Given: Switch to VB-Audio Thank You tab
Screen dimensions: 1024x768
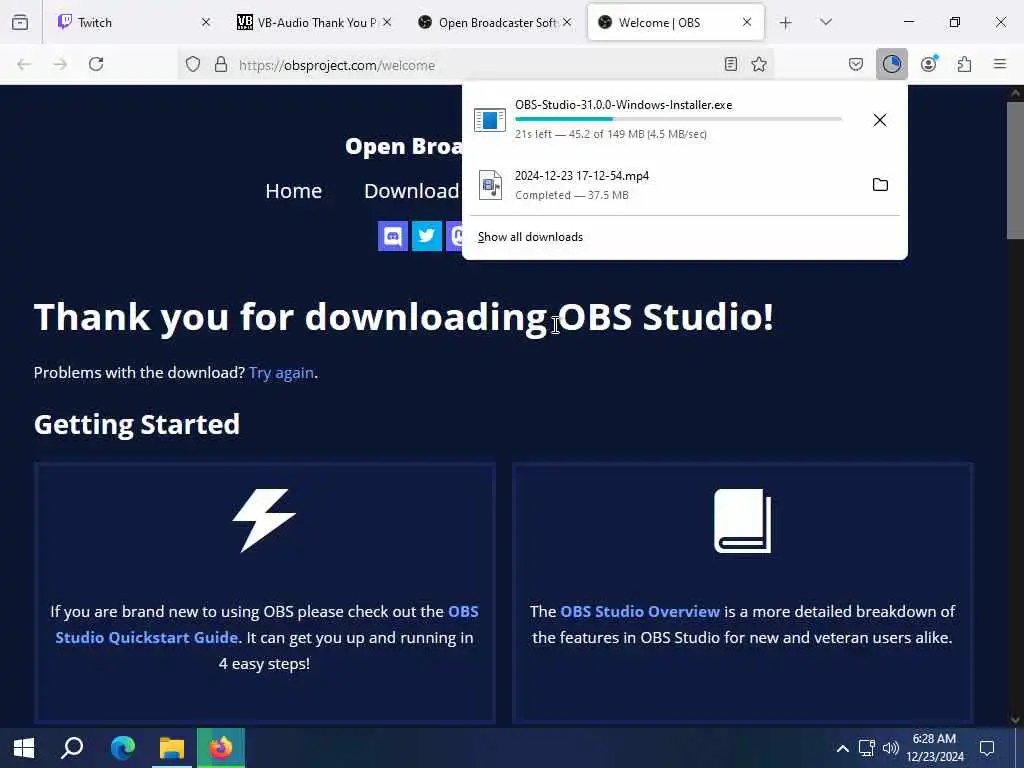Looking at the screenshot, I should 314,22.
